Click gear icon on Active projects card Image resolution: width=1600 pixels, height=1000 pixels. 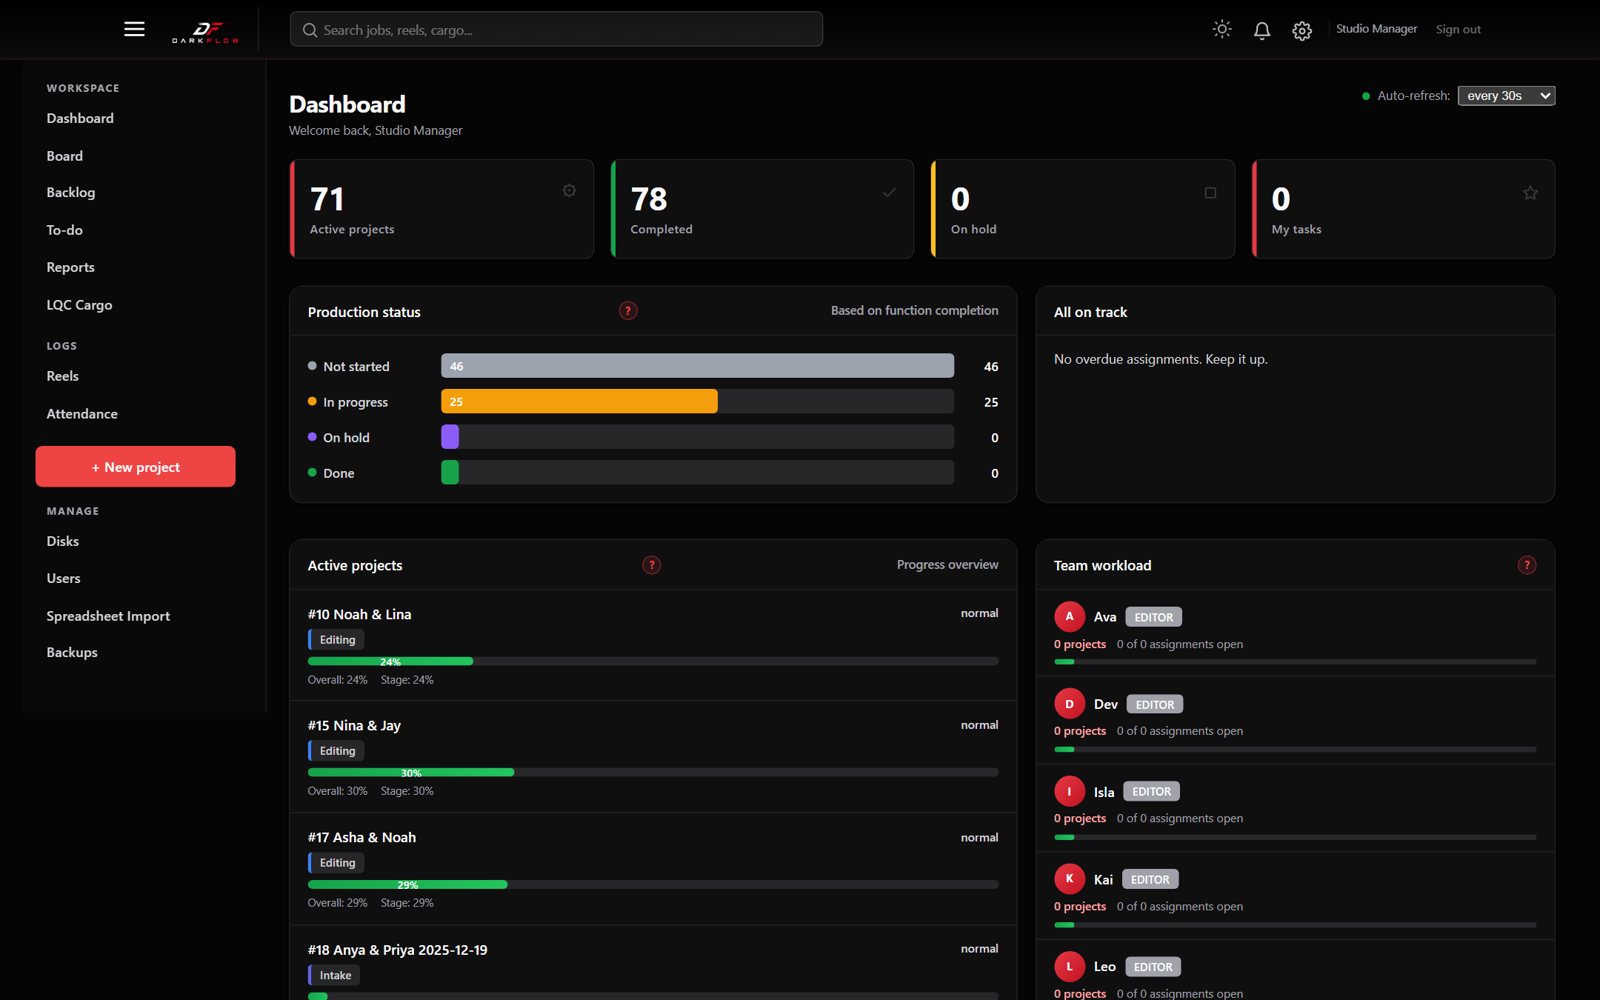click(569, 191)
